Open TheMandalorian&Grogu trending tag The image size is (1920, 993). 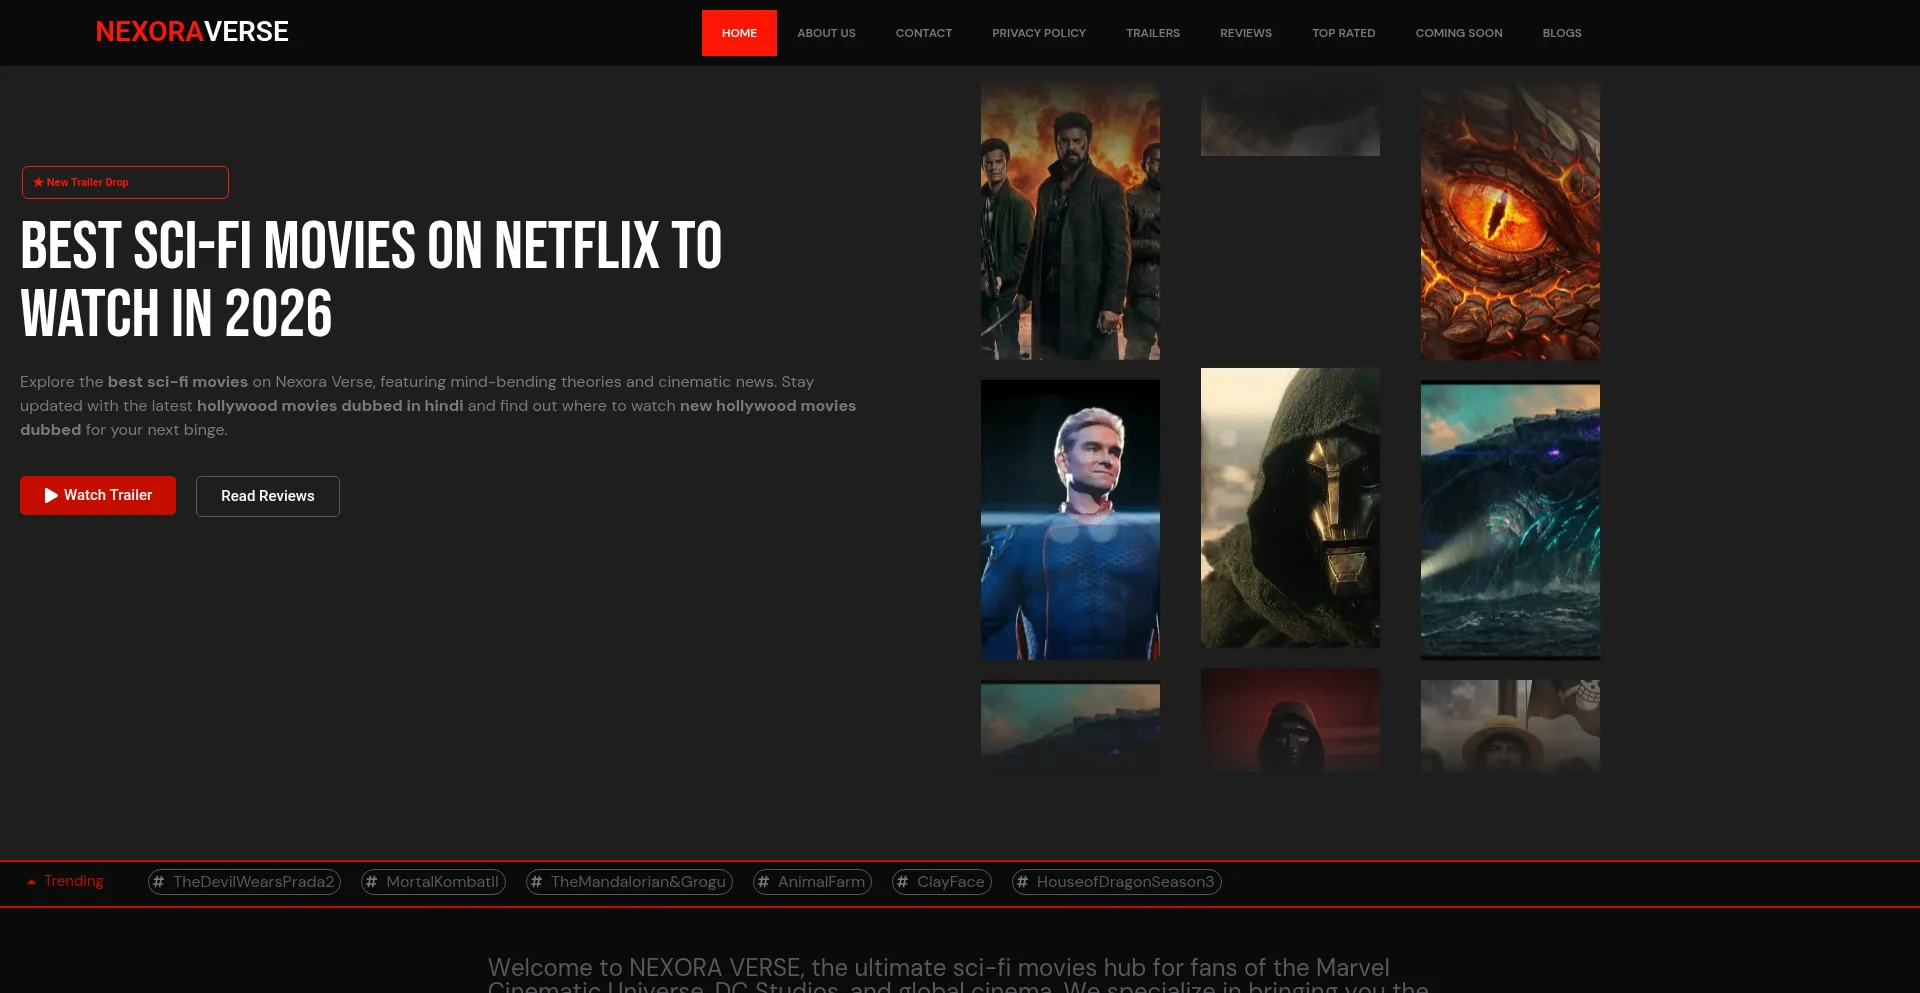629,882
